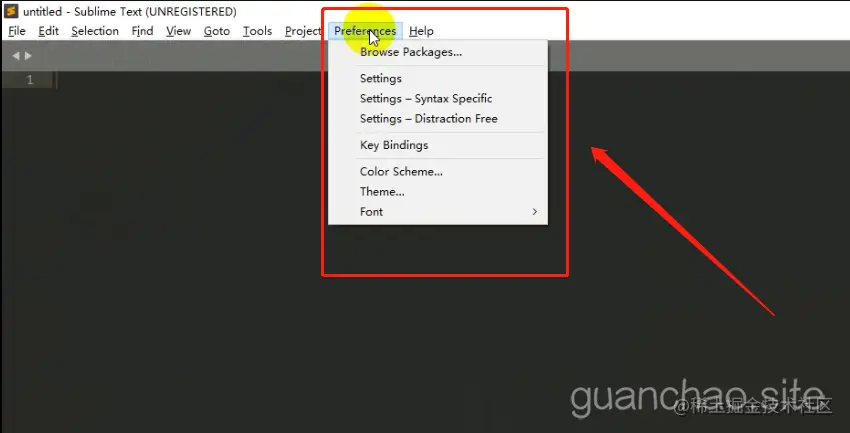This screenshot has width=850, height=433.
Task: Open the Selection menu
Action: pos(95,31)
